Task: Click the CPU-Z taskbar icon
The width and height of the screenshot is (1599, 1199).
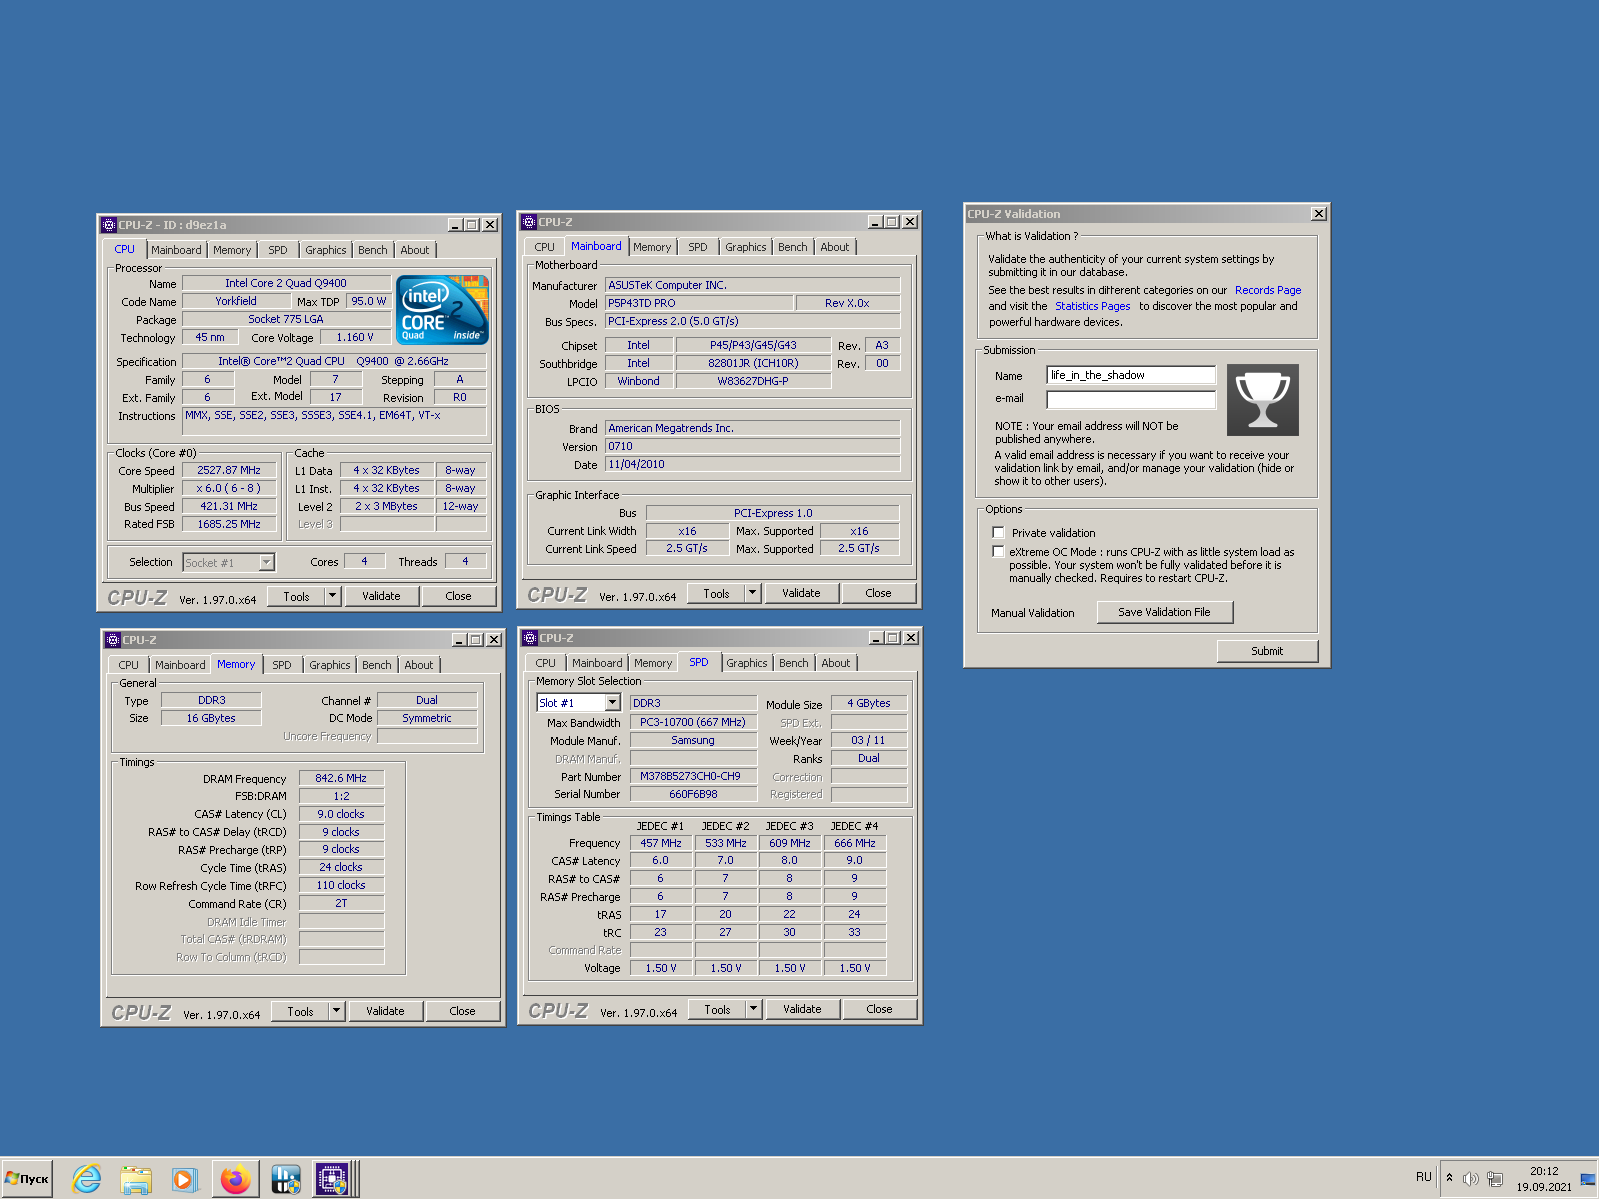Action: [331, 1179]
